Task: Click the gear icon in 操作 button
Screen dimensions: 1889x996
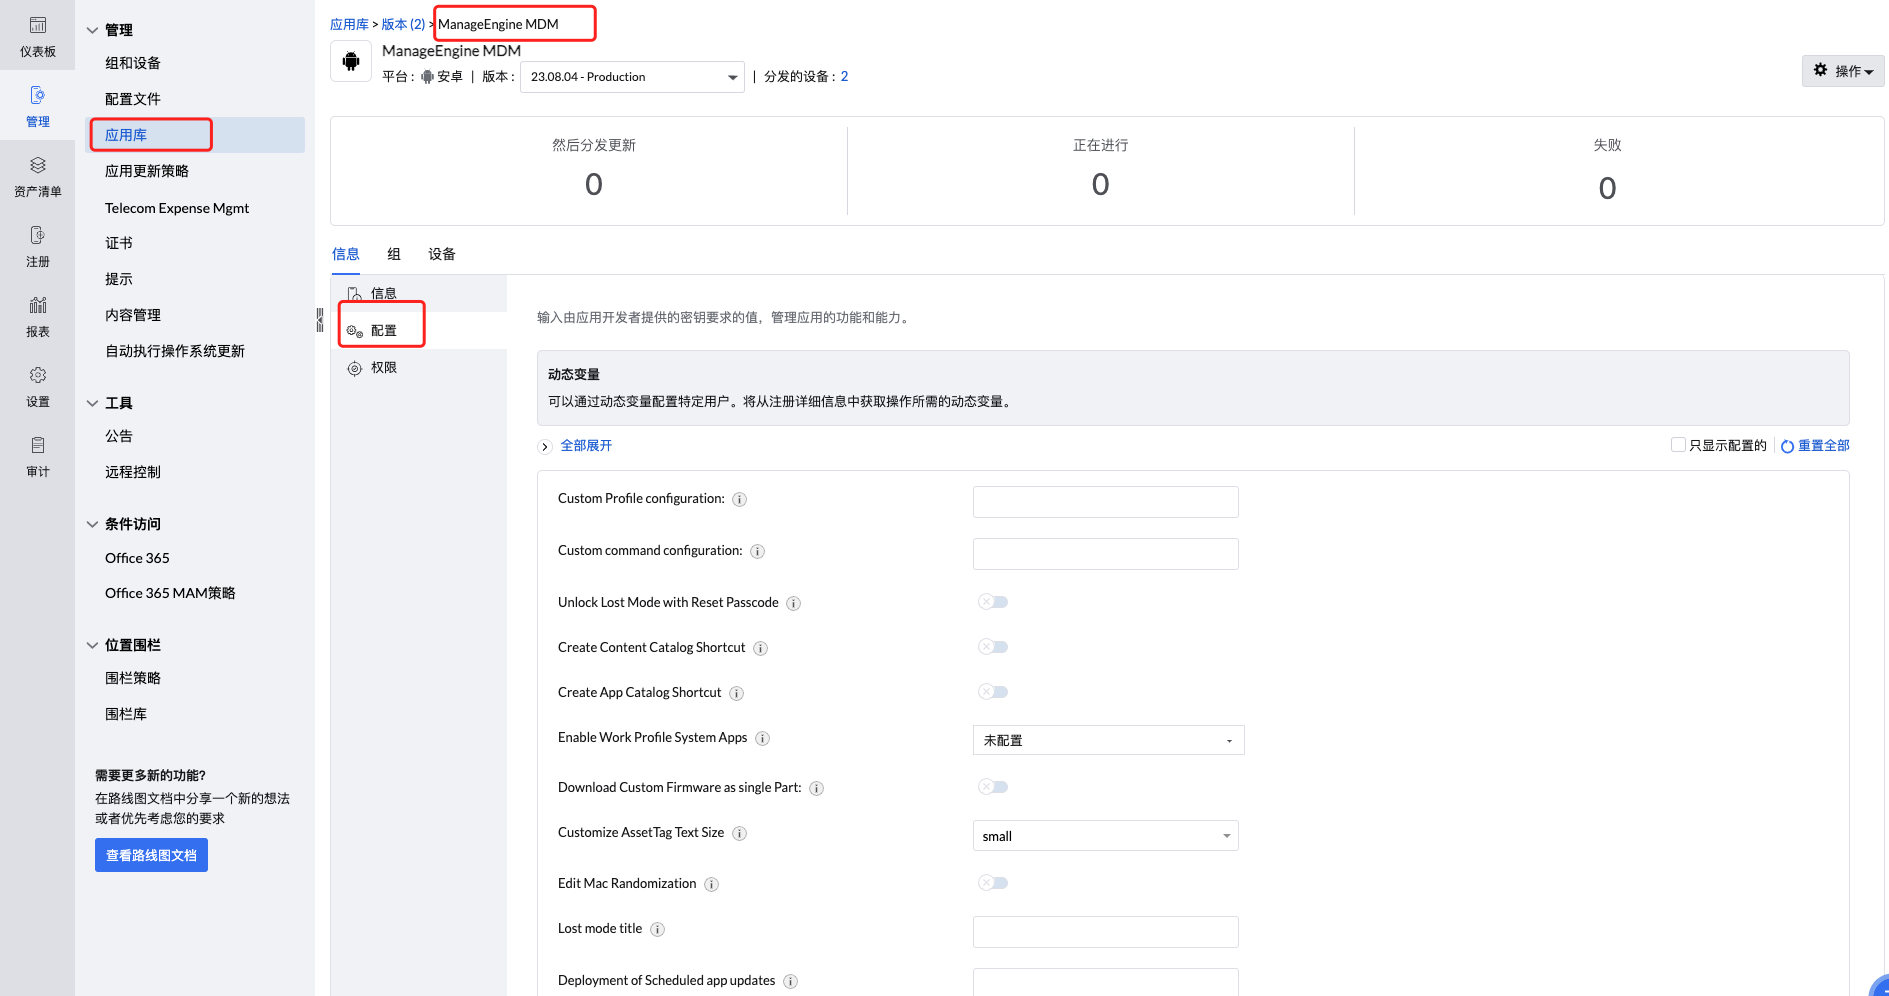Action: (1821, 70)
